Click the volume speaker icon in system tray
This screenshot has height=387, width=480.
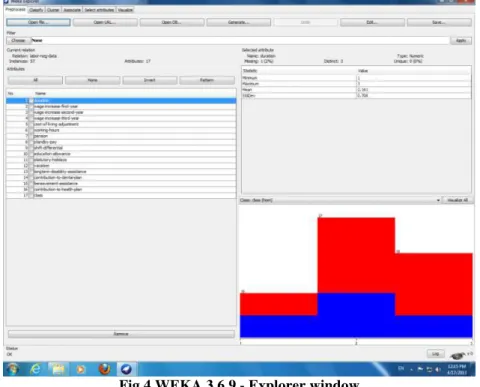tap(438, 369)
